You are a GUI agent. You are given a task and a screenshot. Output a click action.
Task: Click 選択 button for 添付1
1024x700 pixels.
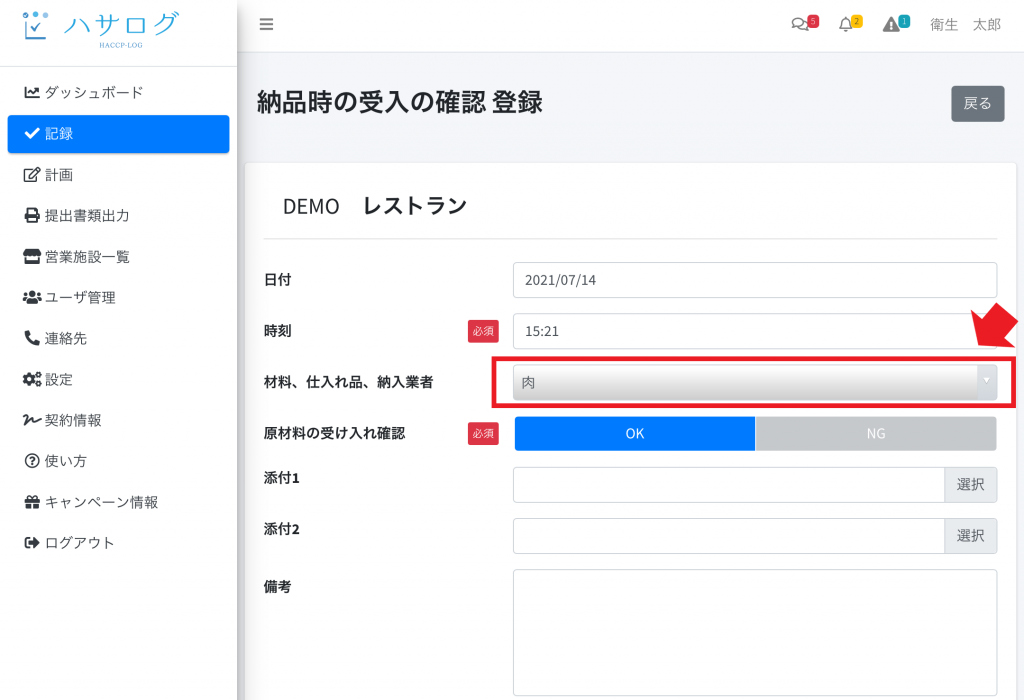[970, 485]
